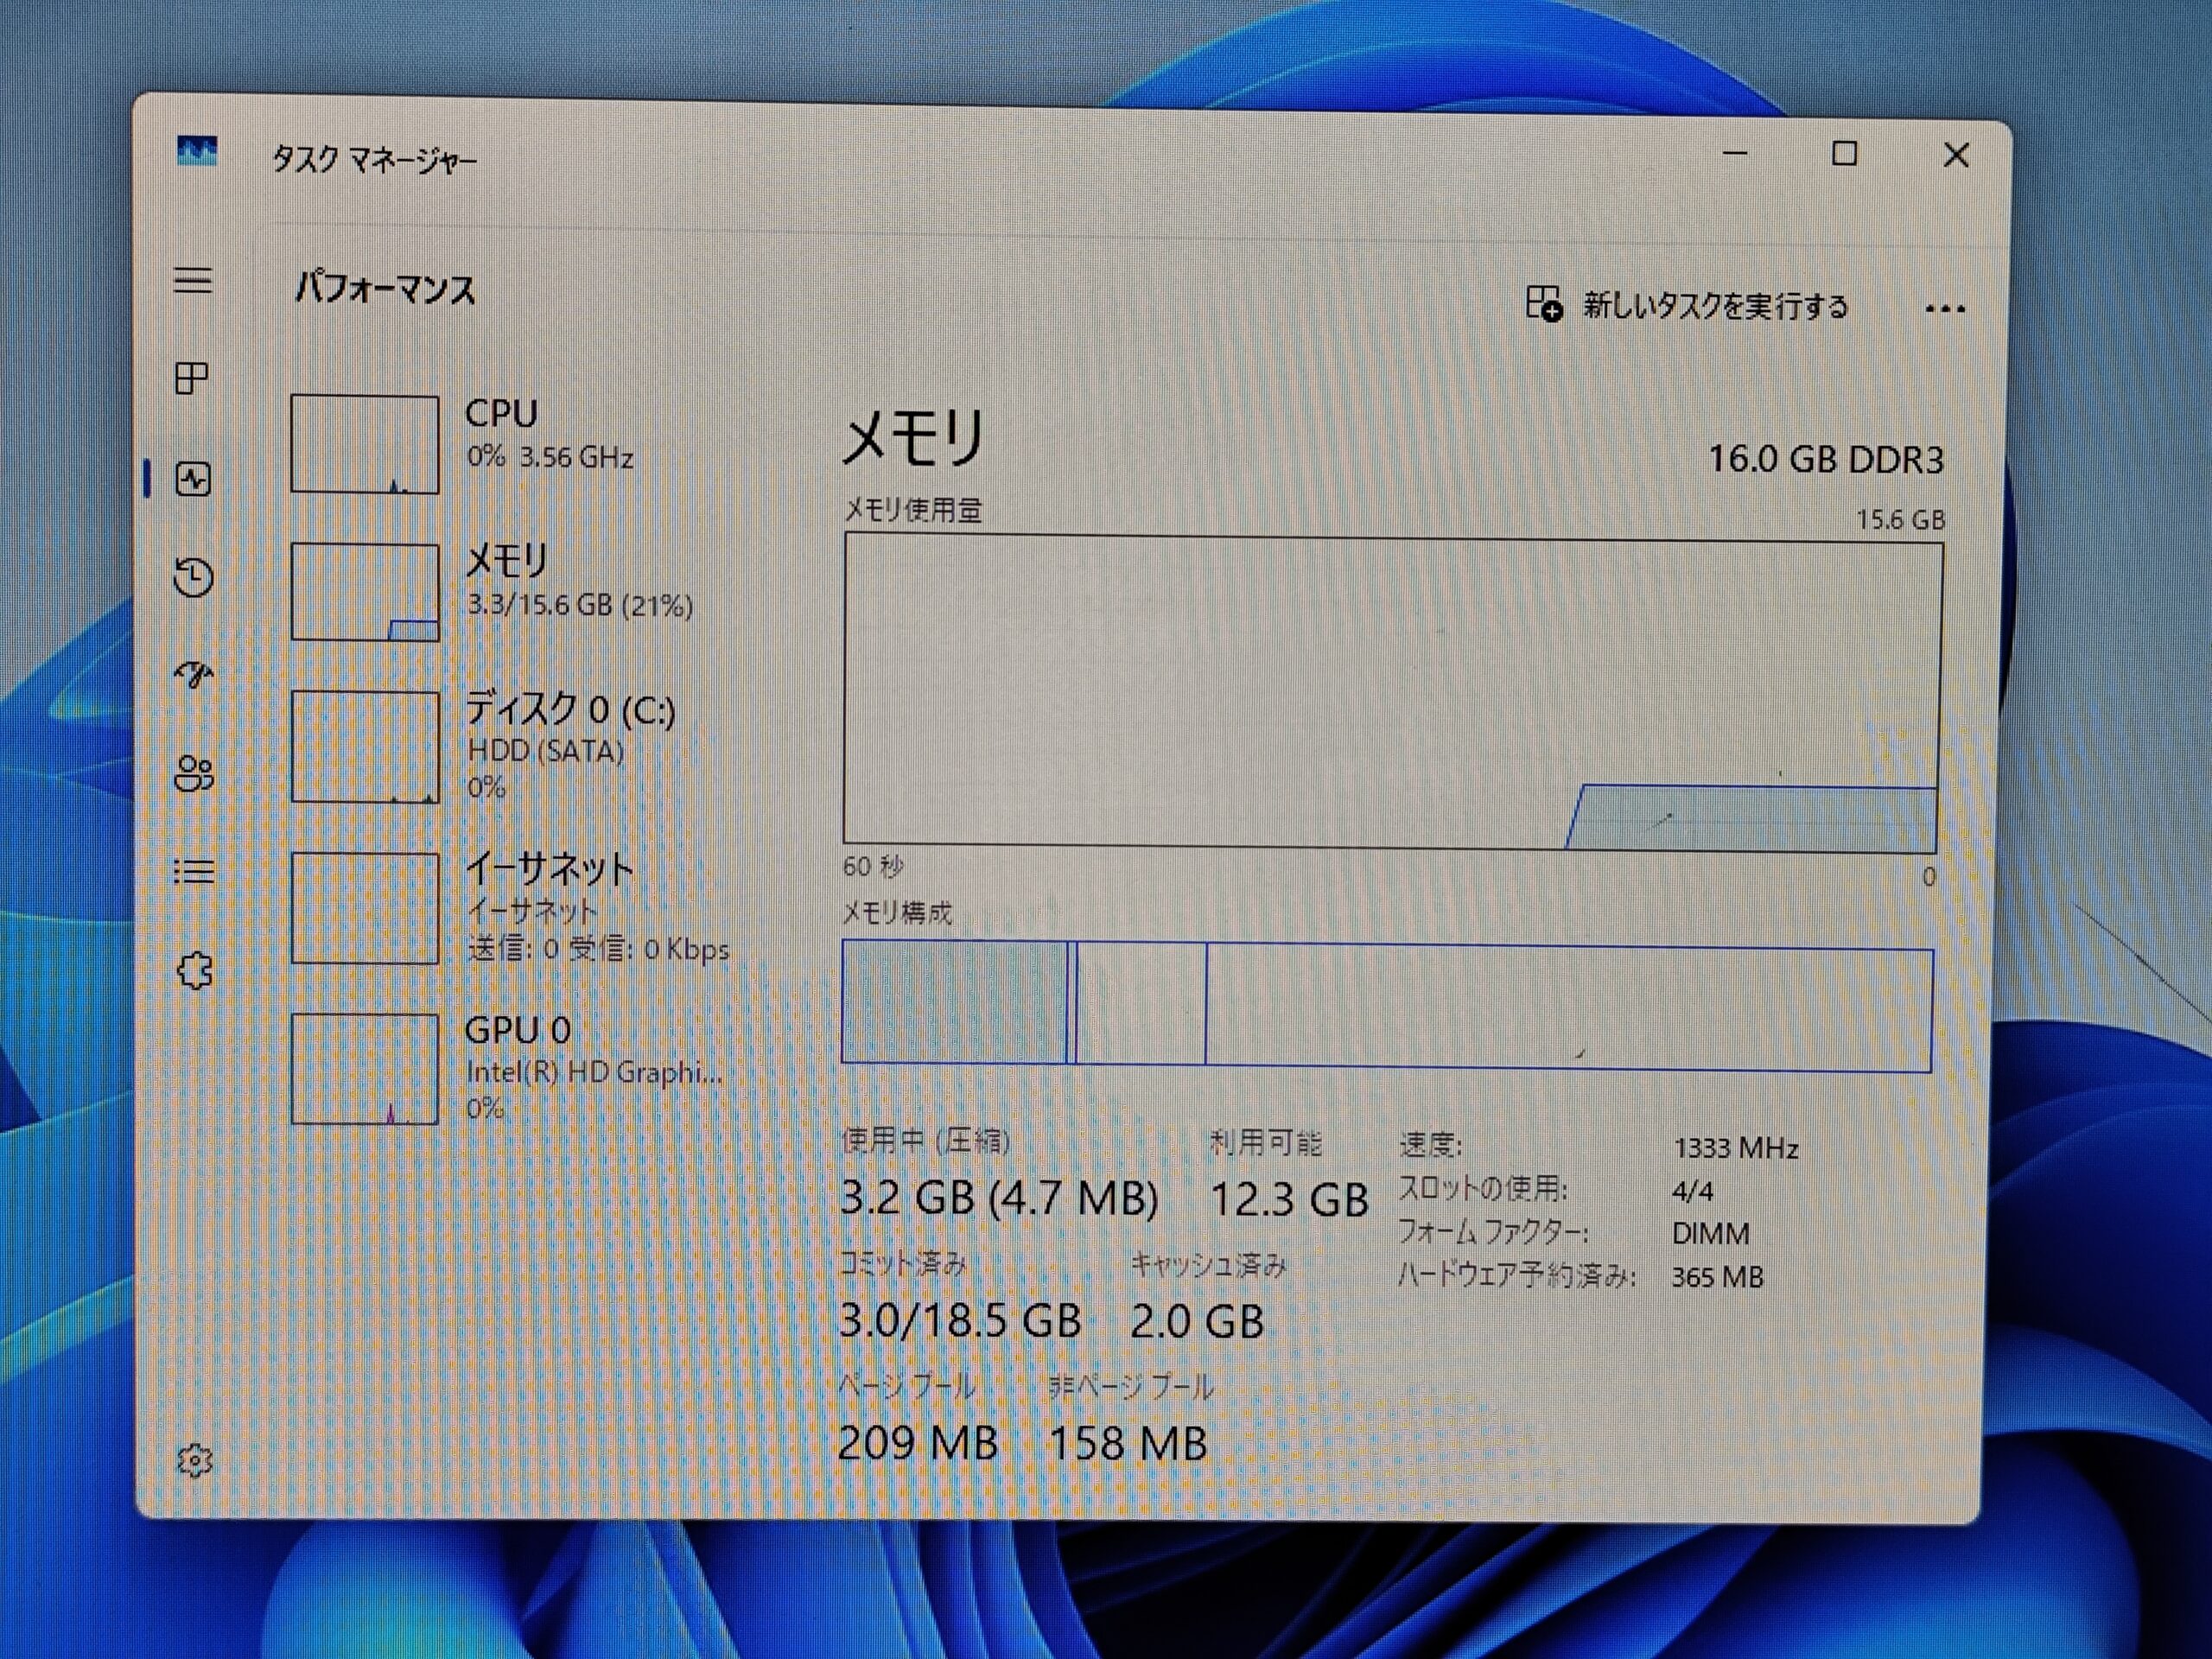Open the Processes page icon
The image size is (2212, 1659).
tap(192, 378)
